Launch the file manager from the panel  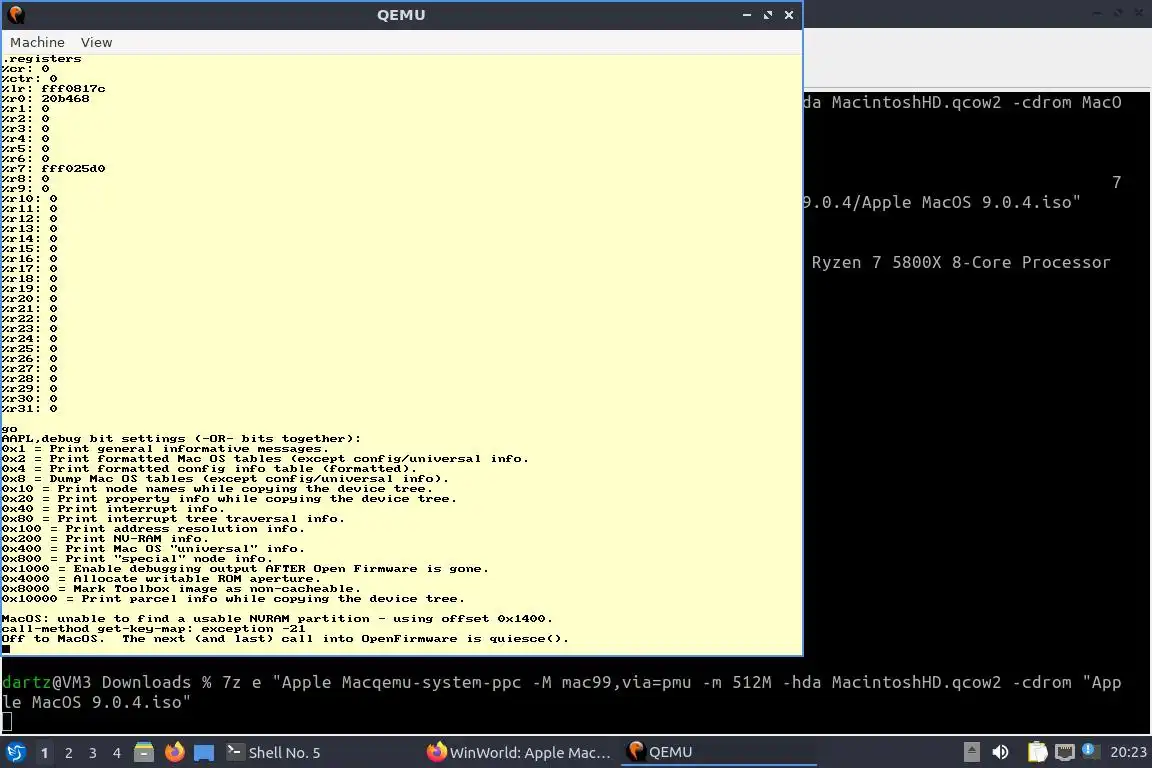coord(144,753)
